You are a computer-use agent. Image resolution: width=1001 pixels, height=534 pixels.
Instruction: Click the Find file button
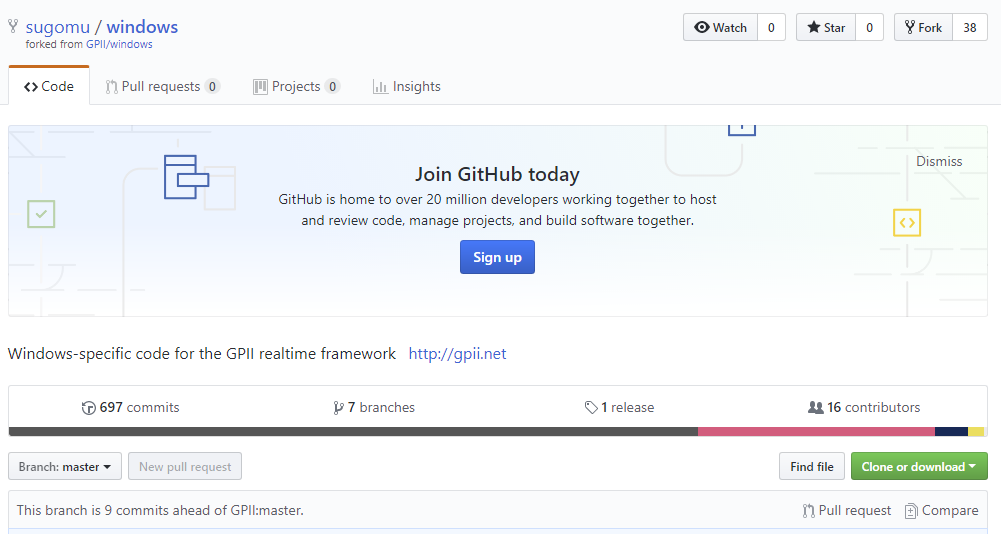pos(811,466)
